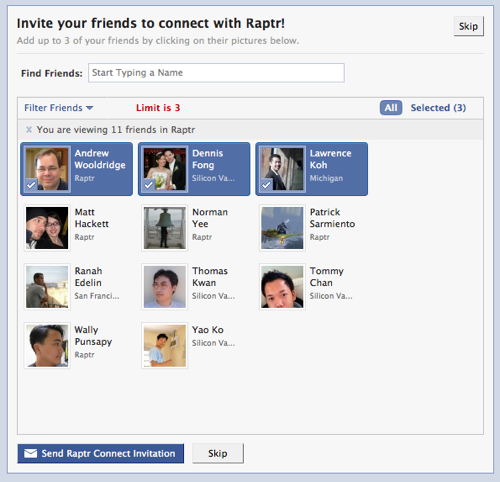Click the Skip button beside the title
The width and height of the screenshot is (500, 482).
[468, 26]
